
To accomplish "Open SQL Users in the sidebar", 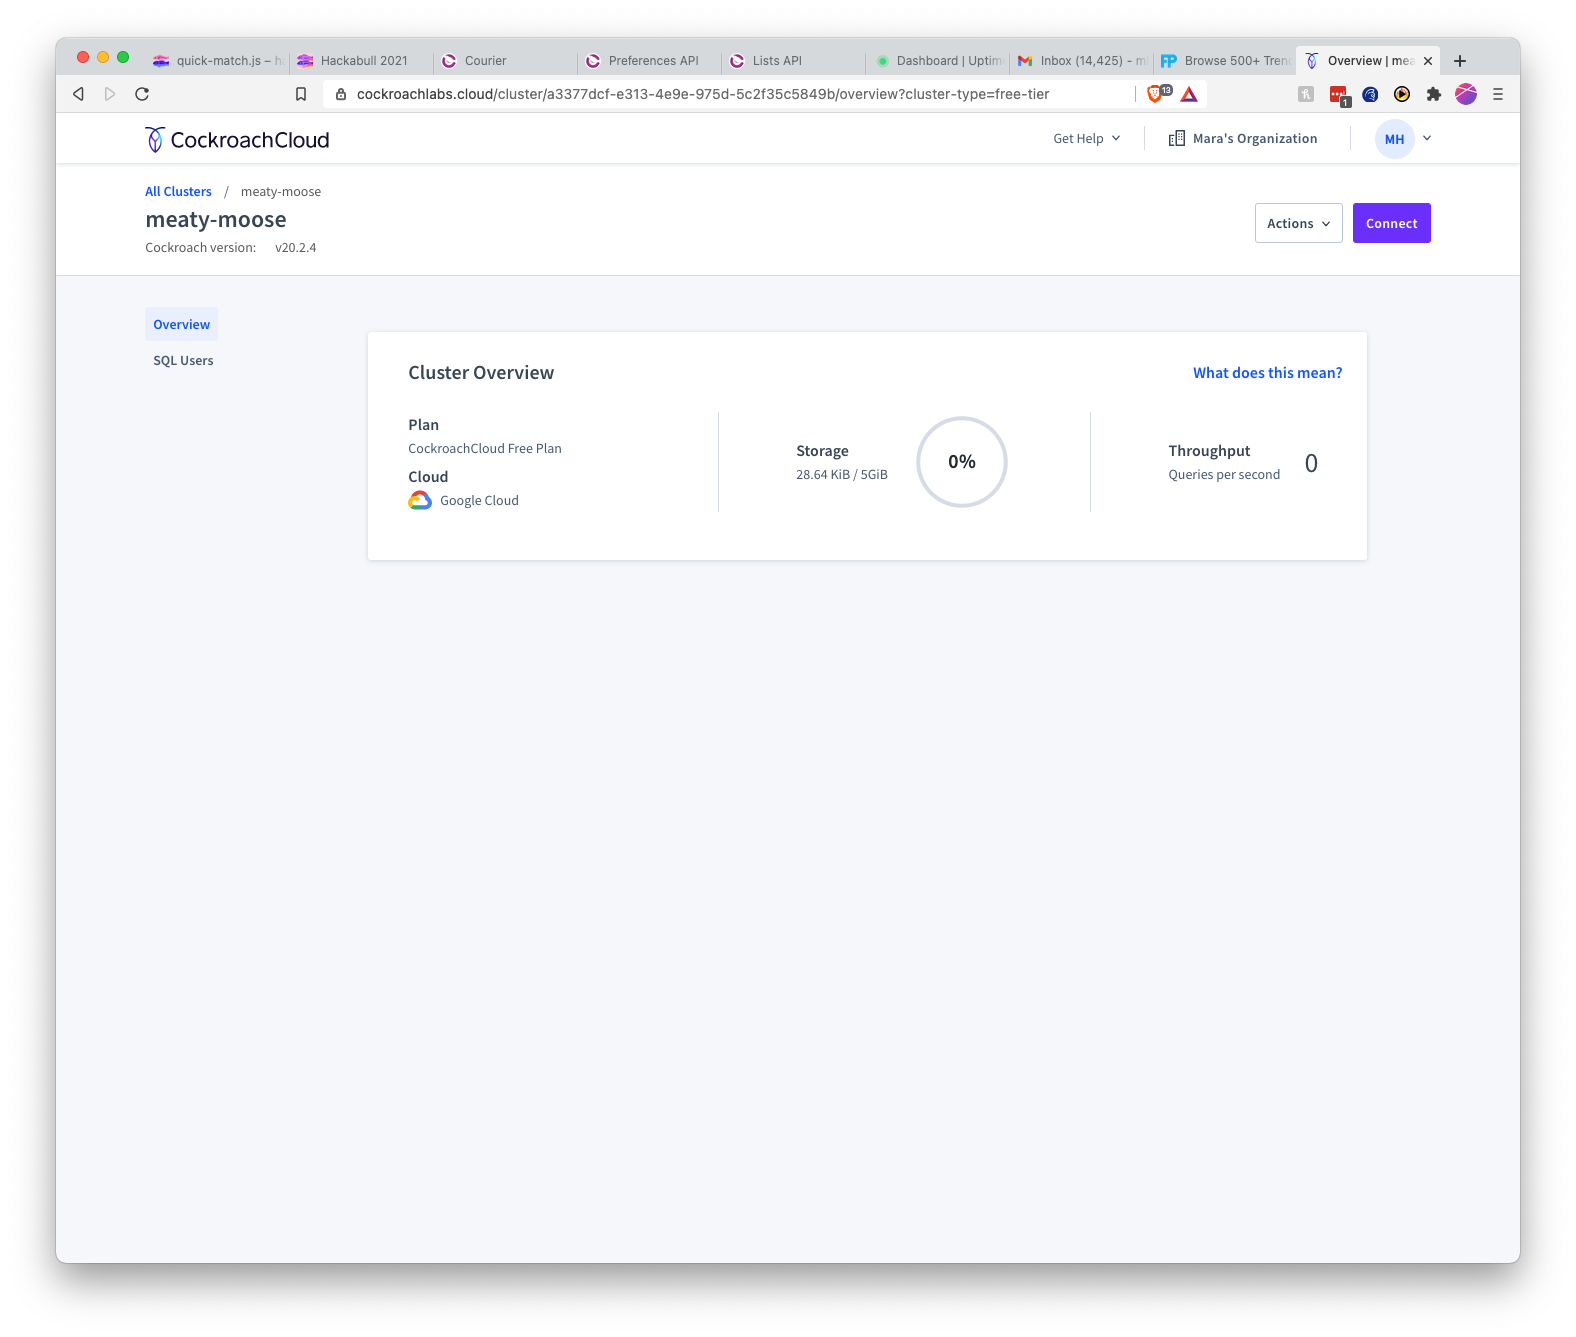I will (183, 360).
